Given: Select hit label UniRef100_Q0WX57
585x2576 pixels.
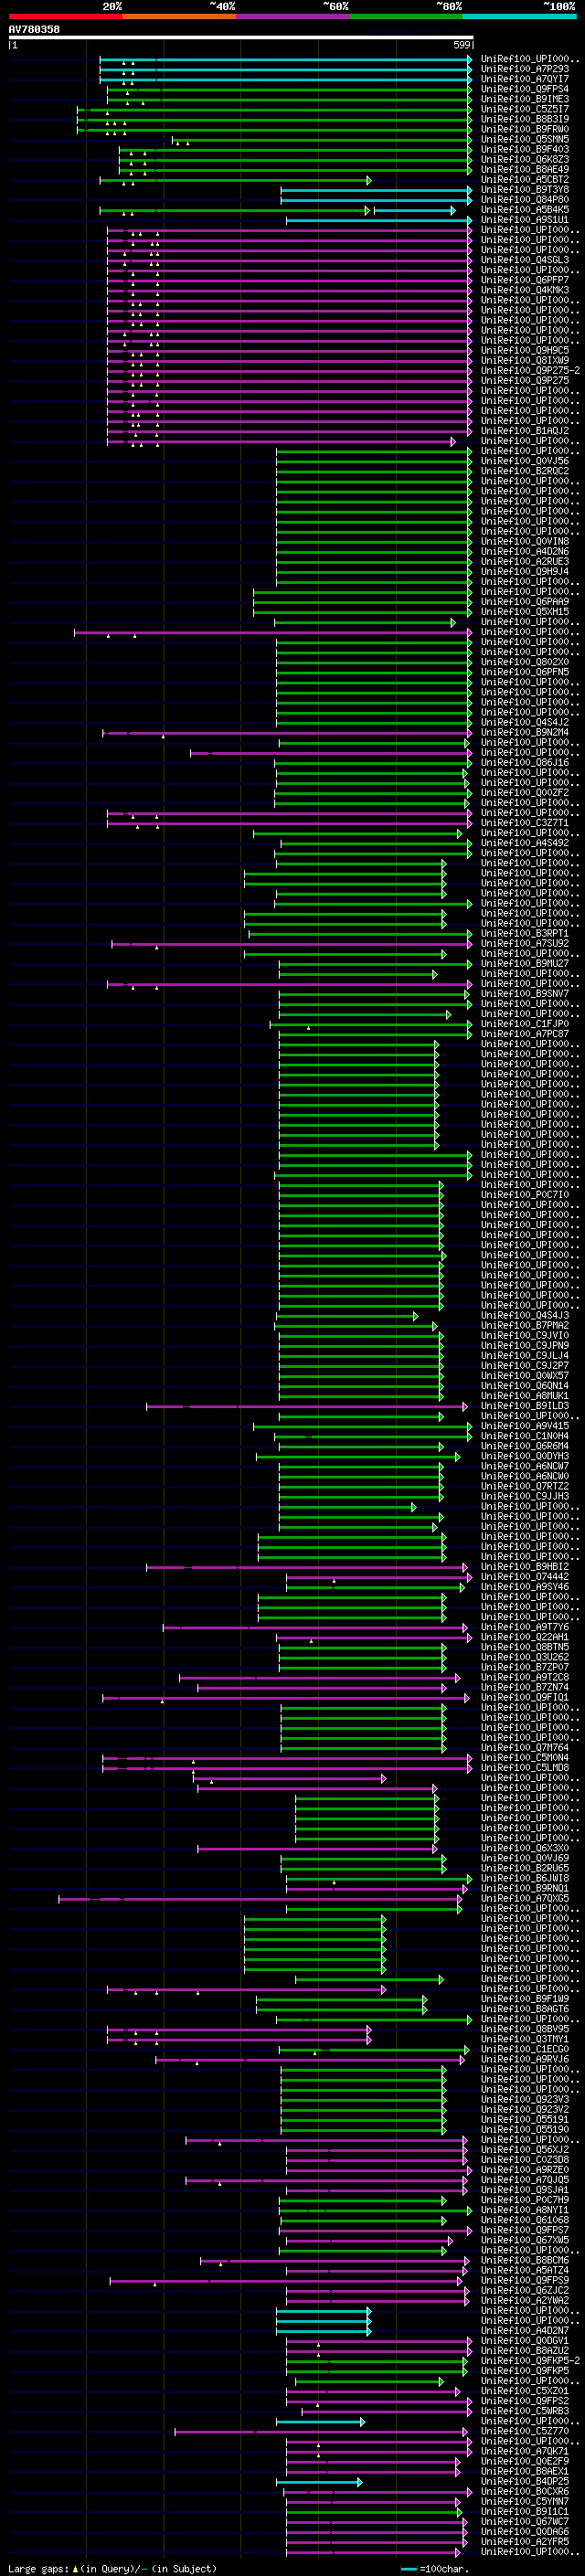Looking at the screenshot, I should [525, 1375].
